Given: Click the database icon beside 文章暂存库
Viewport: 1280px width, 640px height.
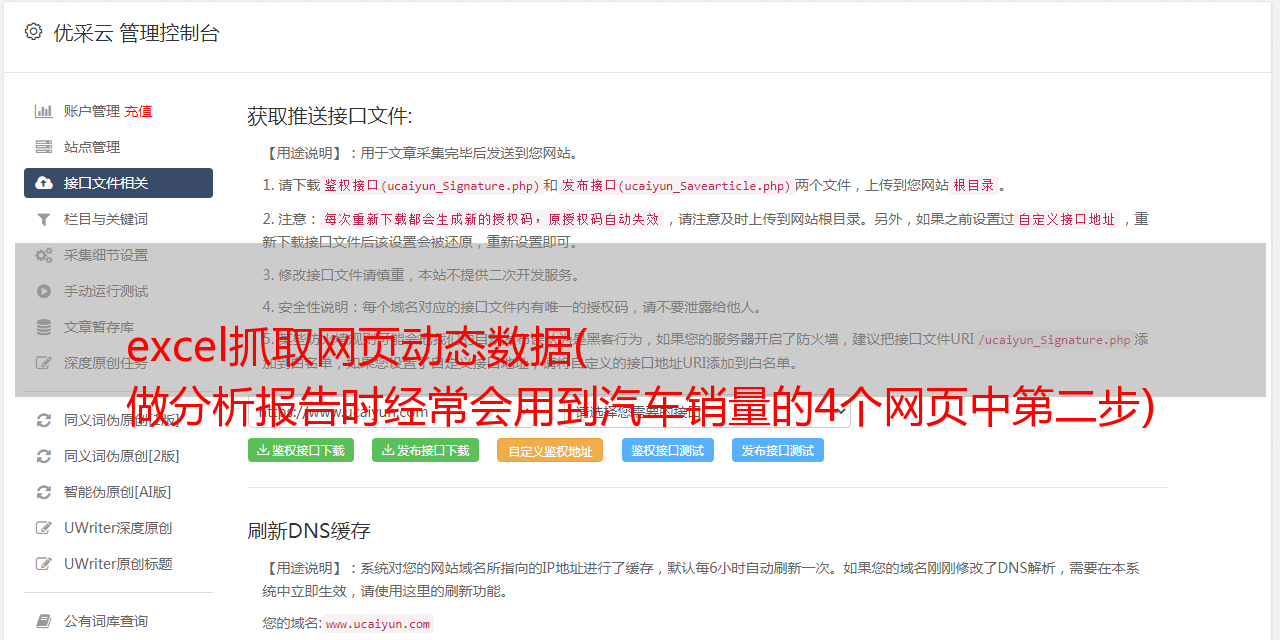Looking at the screenshot, I should (44, 327).
